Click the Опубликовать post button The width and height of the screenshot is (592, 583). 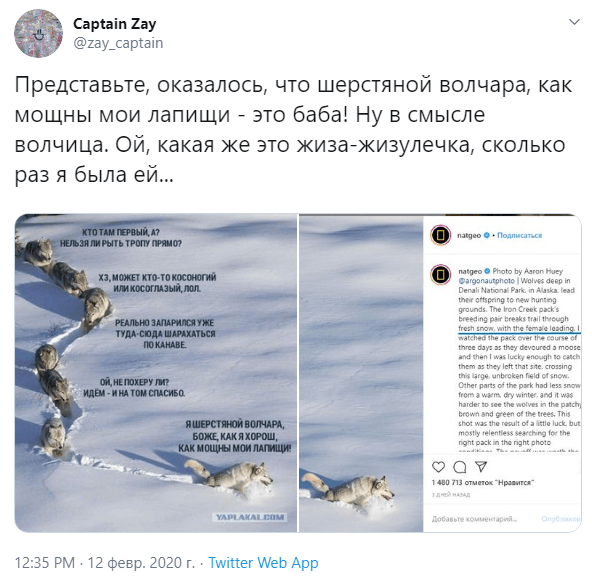point(561,519)
